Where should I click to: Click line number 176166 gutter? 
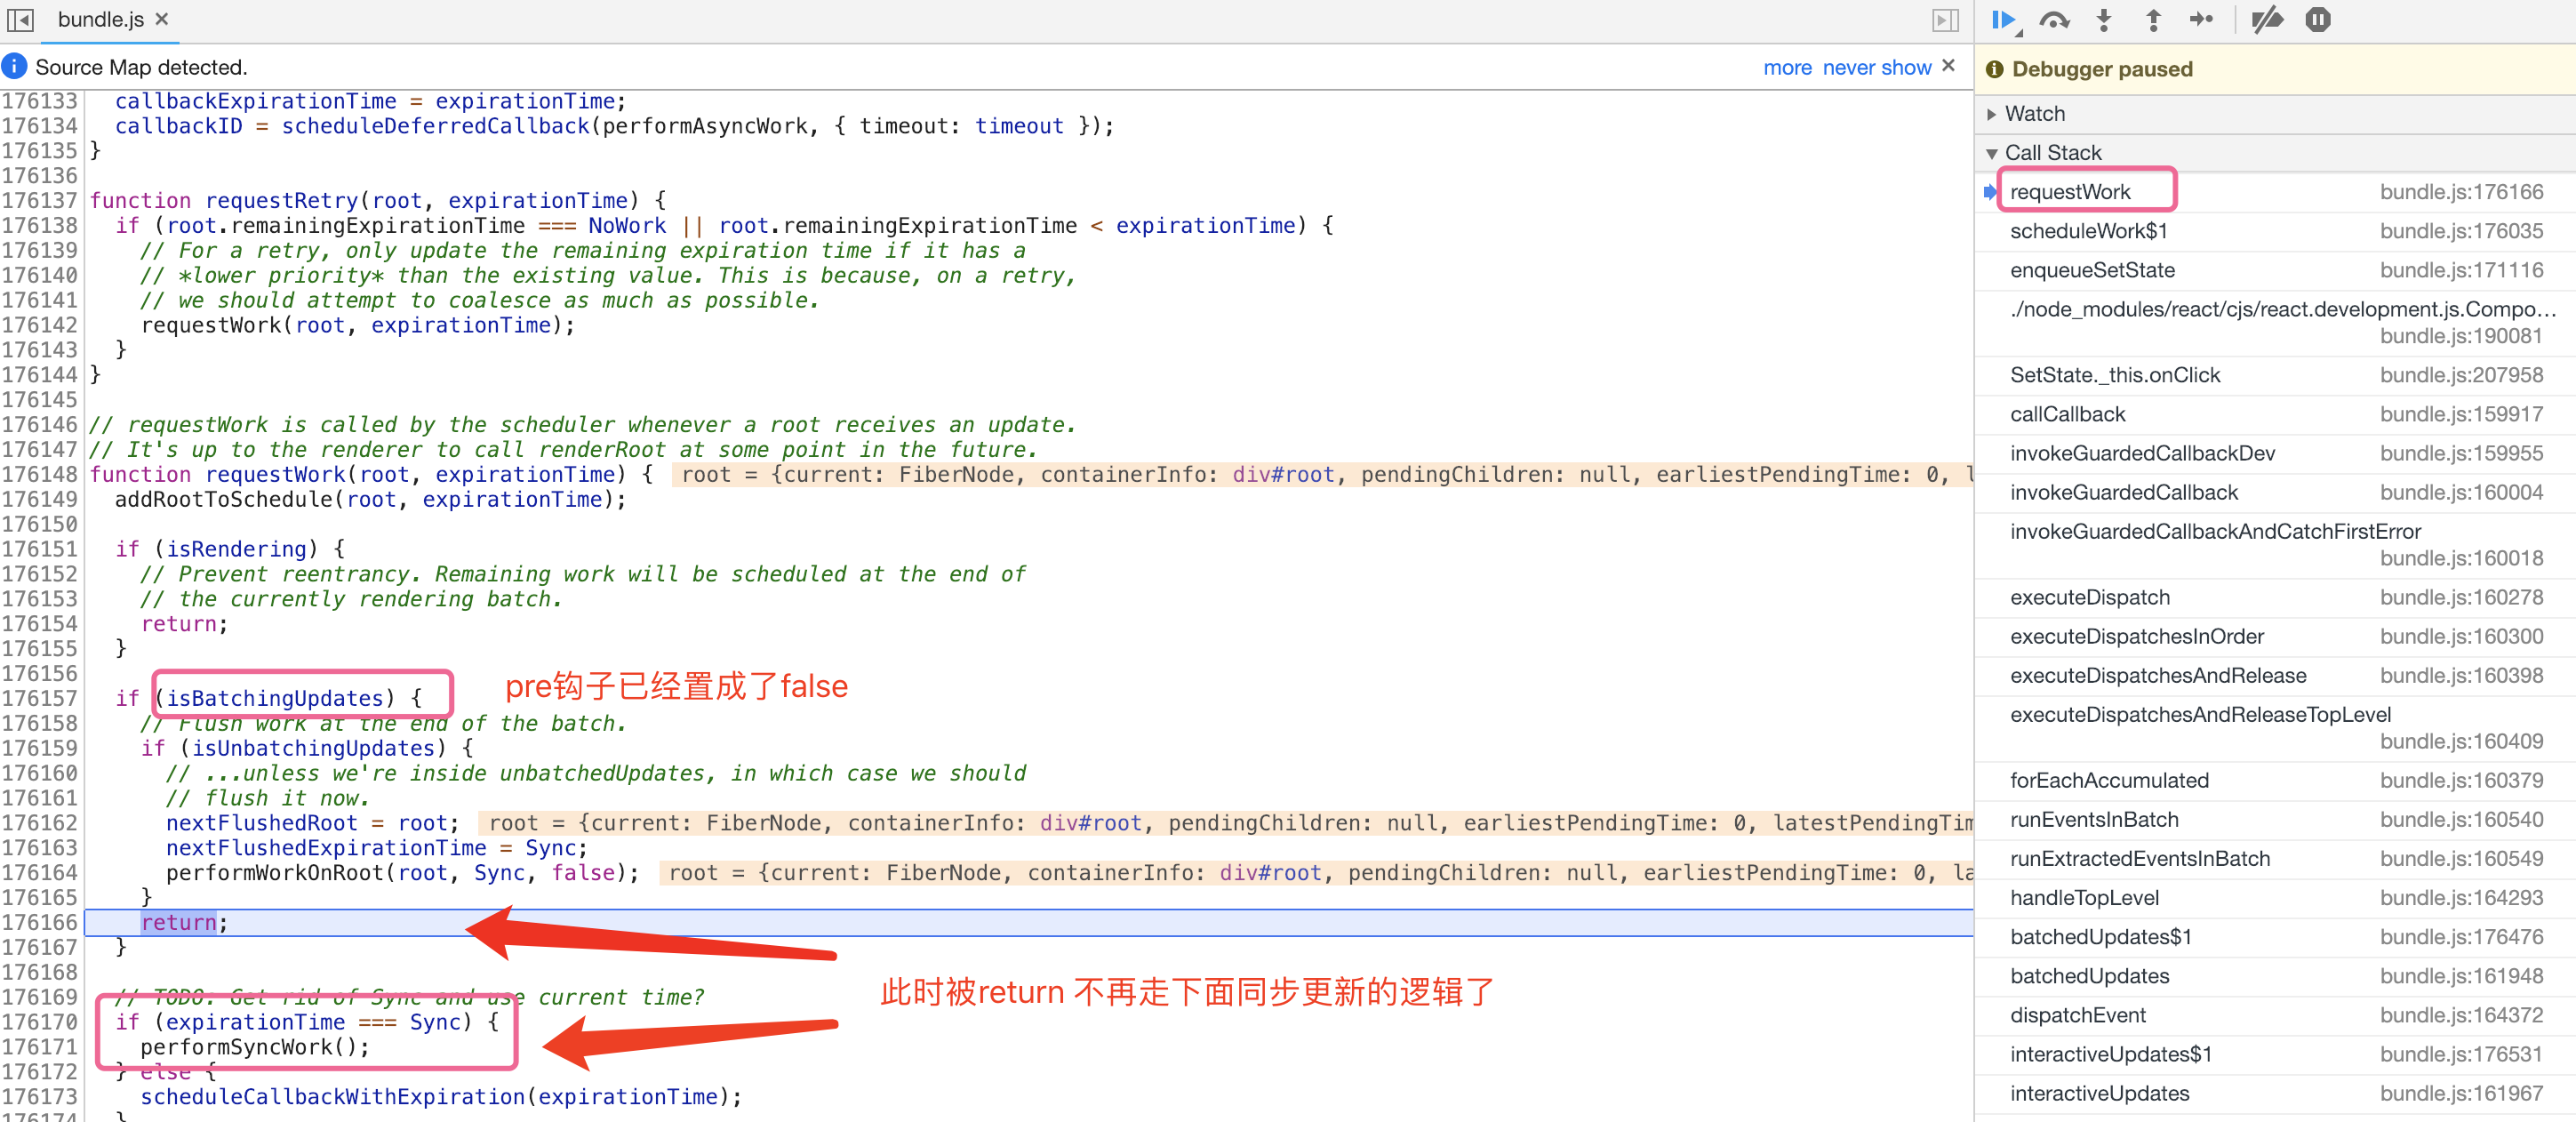click(40, 922)
